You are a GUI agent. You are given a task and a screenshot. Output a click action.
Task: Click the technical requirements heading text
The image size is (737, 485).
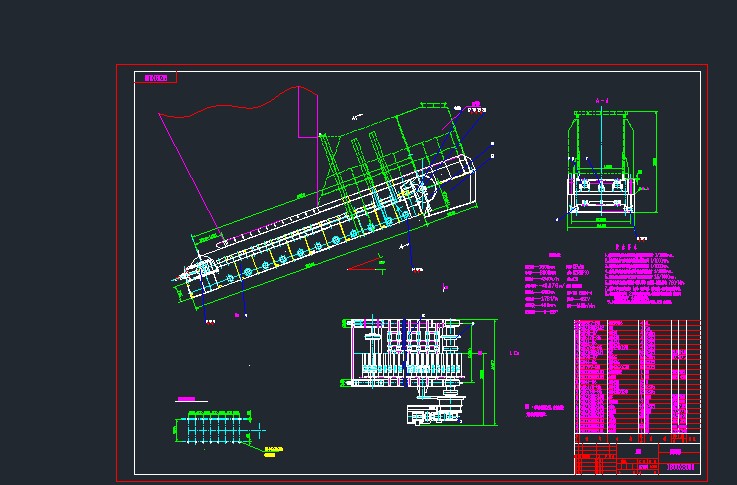(627, 247)
